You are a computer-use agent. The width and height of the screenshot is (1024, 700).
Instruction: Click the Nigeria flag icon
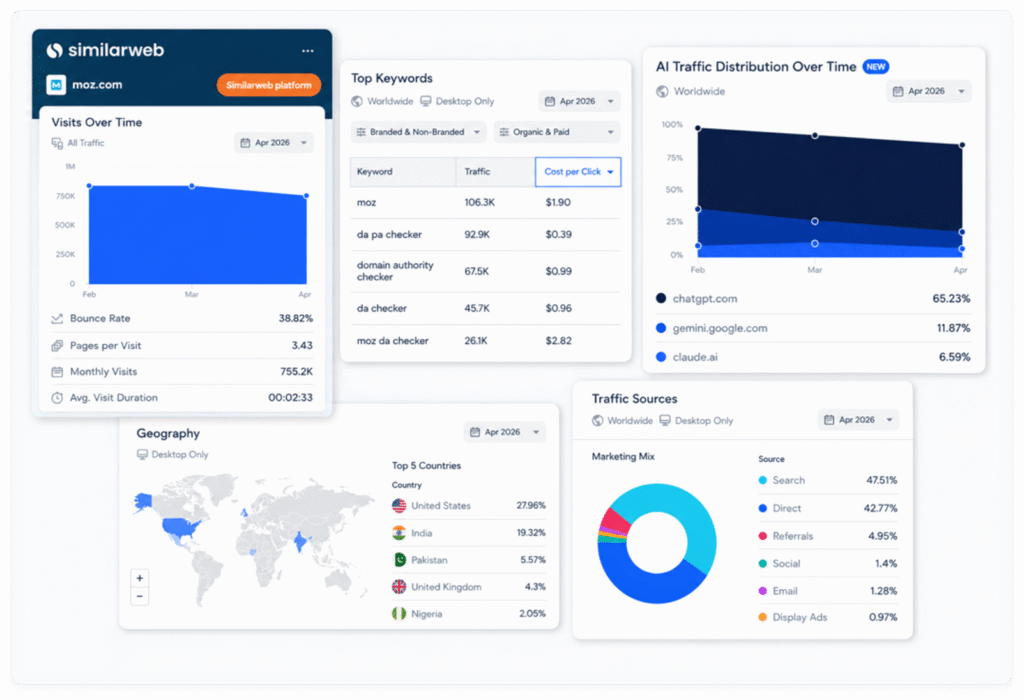(x=399, y=614)
